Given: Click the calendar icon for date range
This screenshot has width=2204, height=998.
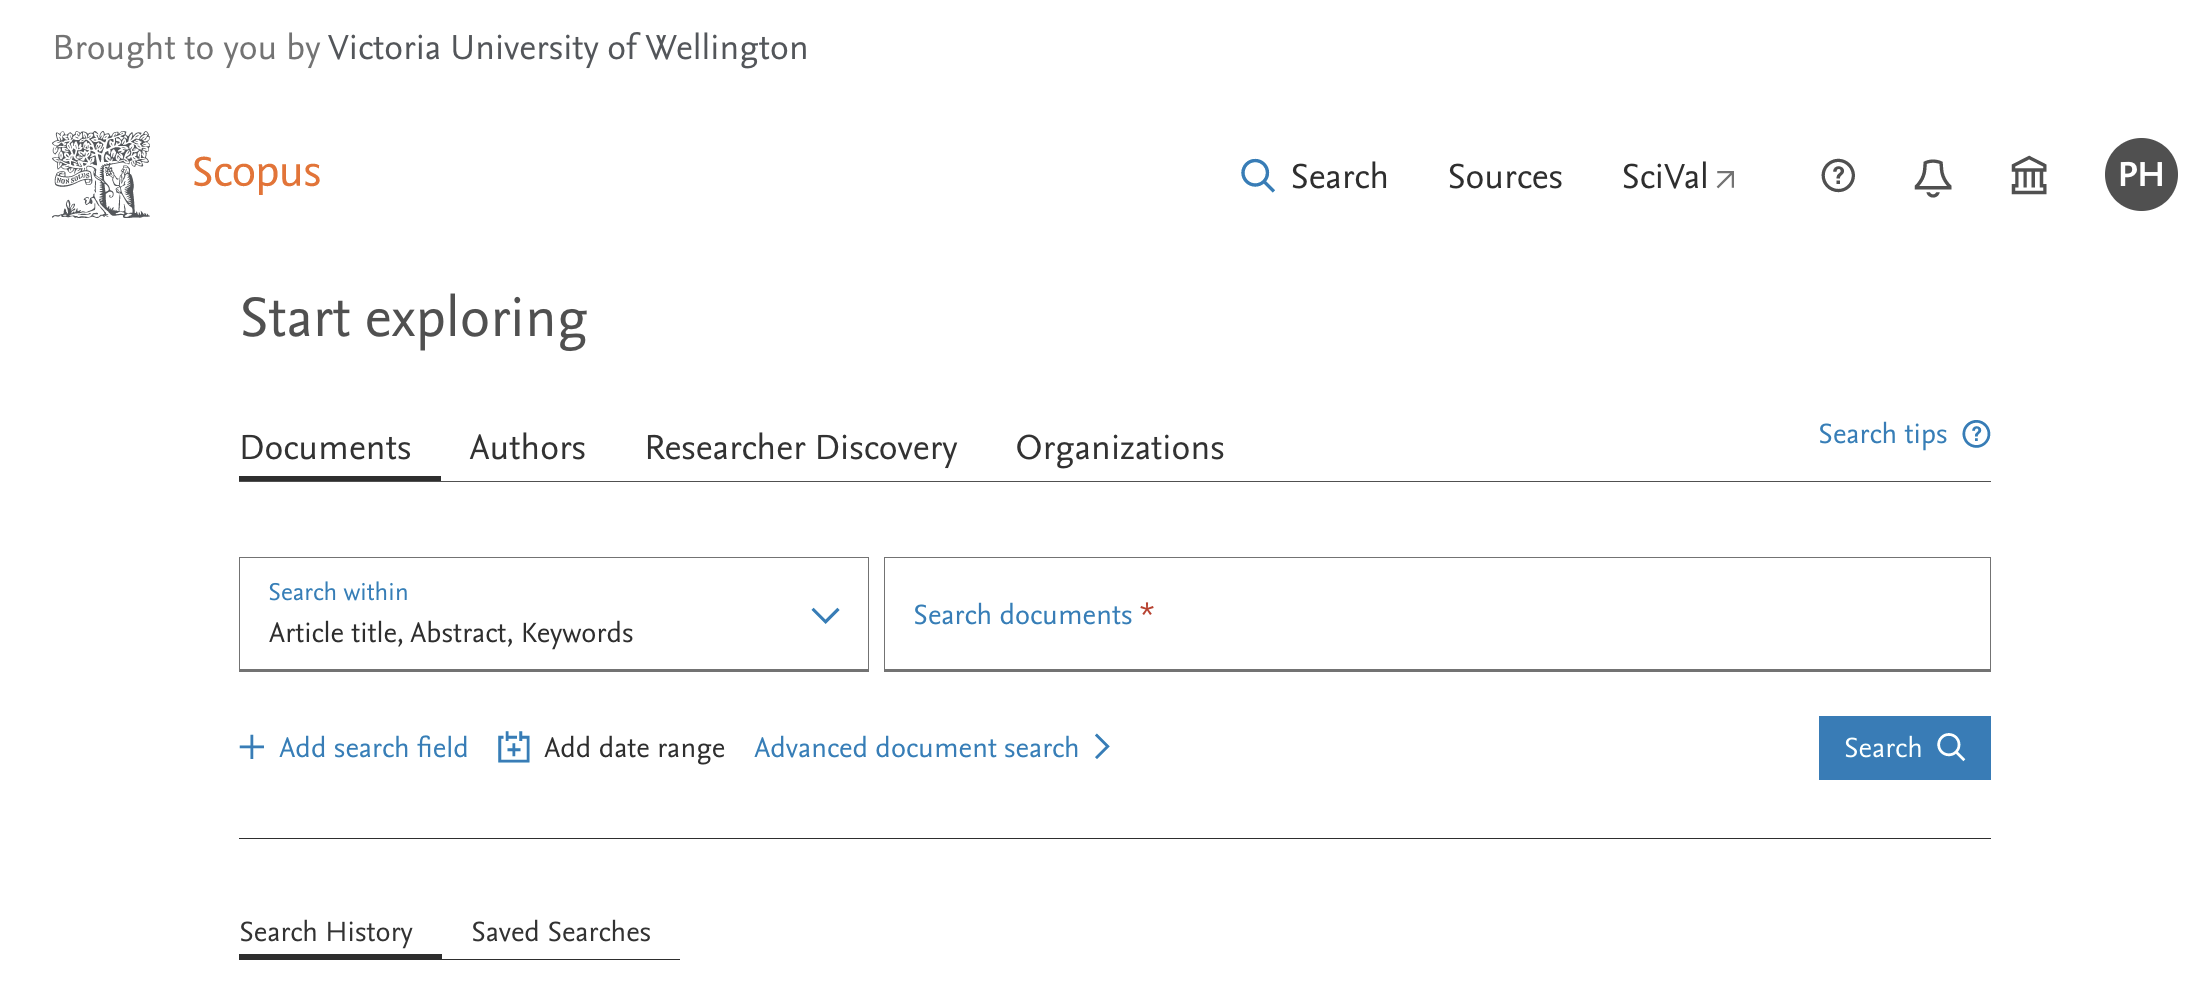Looking at the screenshot, I should [513, 747].
